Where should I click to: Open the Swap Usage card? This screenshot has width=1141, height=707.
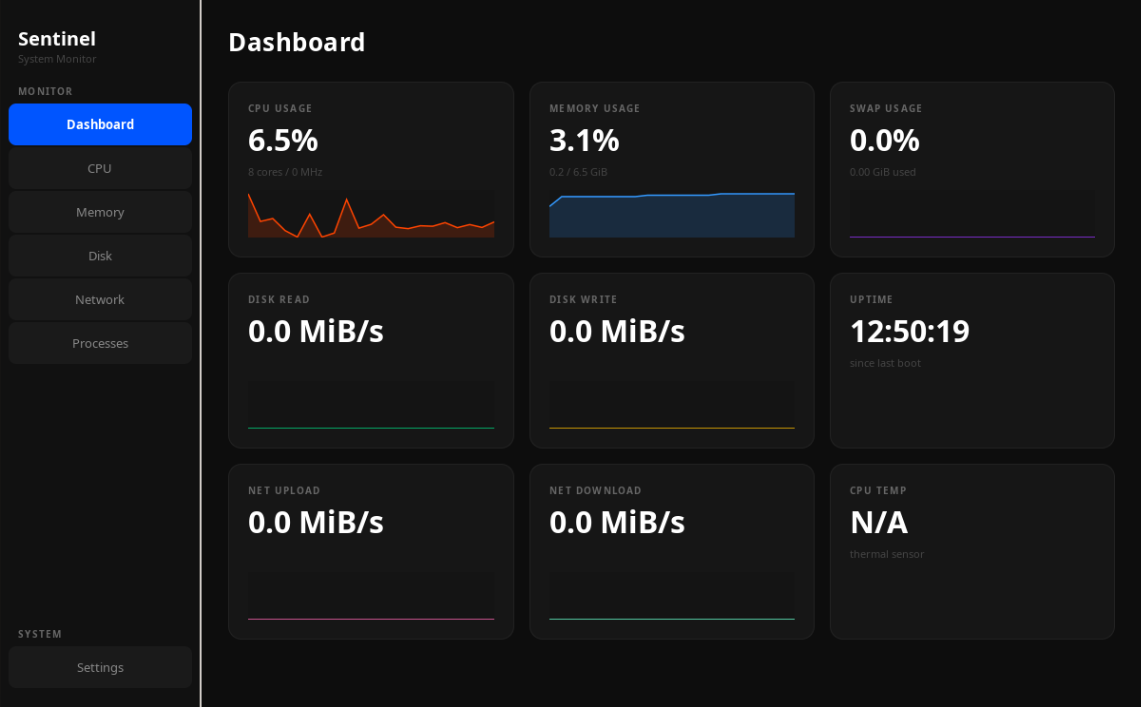coord(972,168)
